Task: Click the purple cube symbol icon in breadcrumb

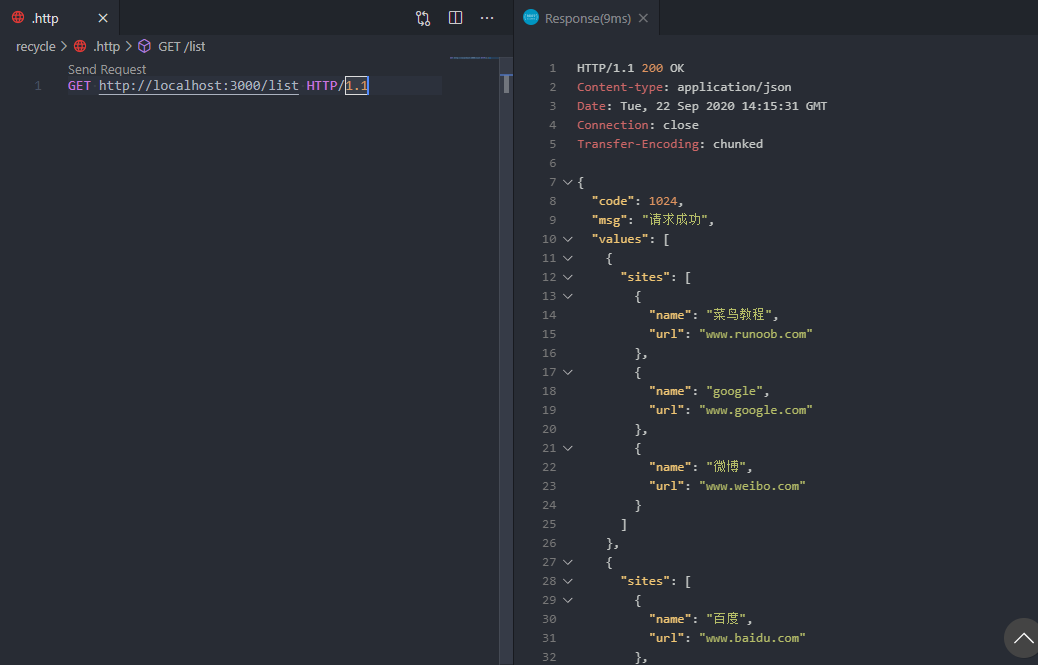Action: coord(144,46)
